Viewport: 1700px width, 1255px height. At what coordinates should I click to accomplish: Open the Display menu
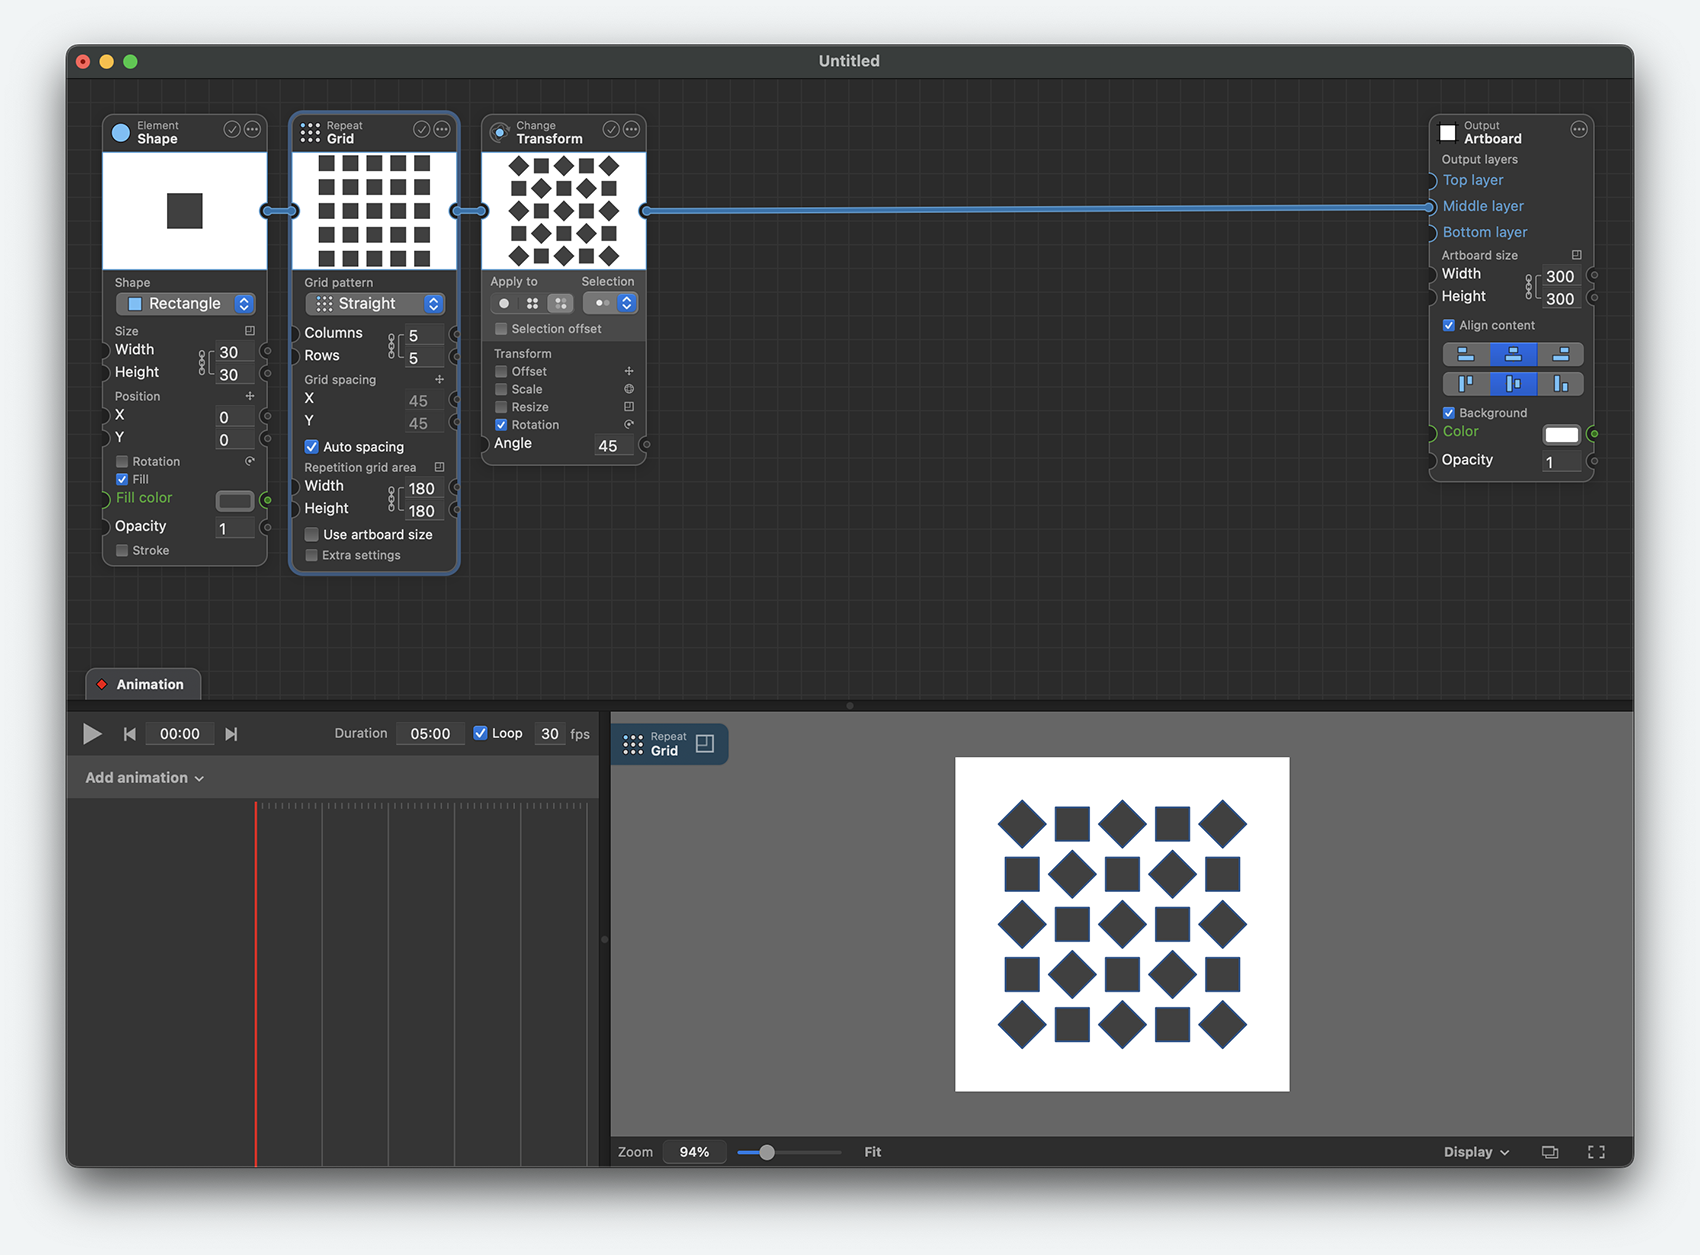(1475, 1152)
